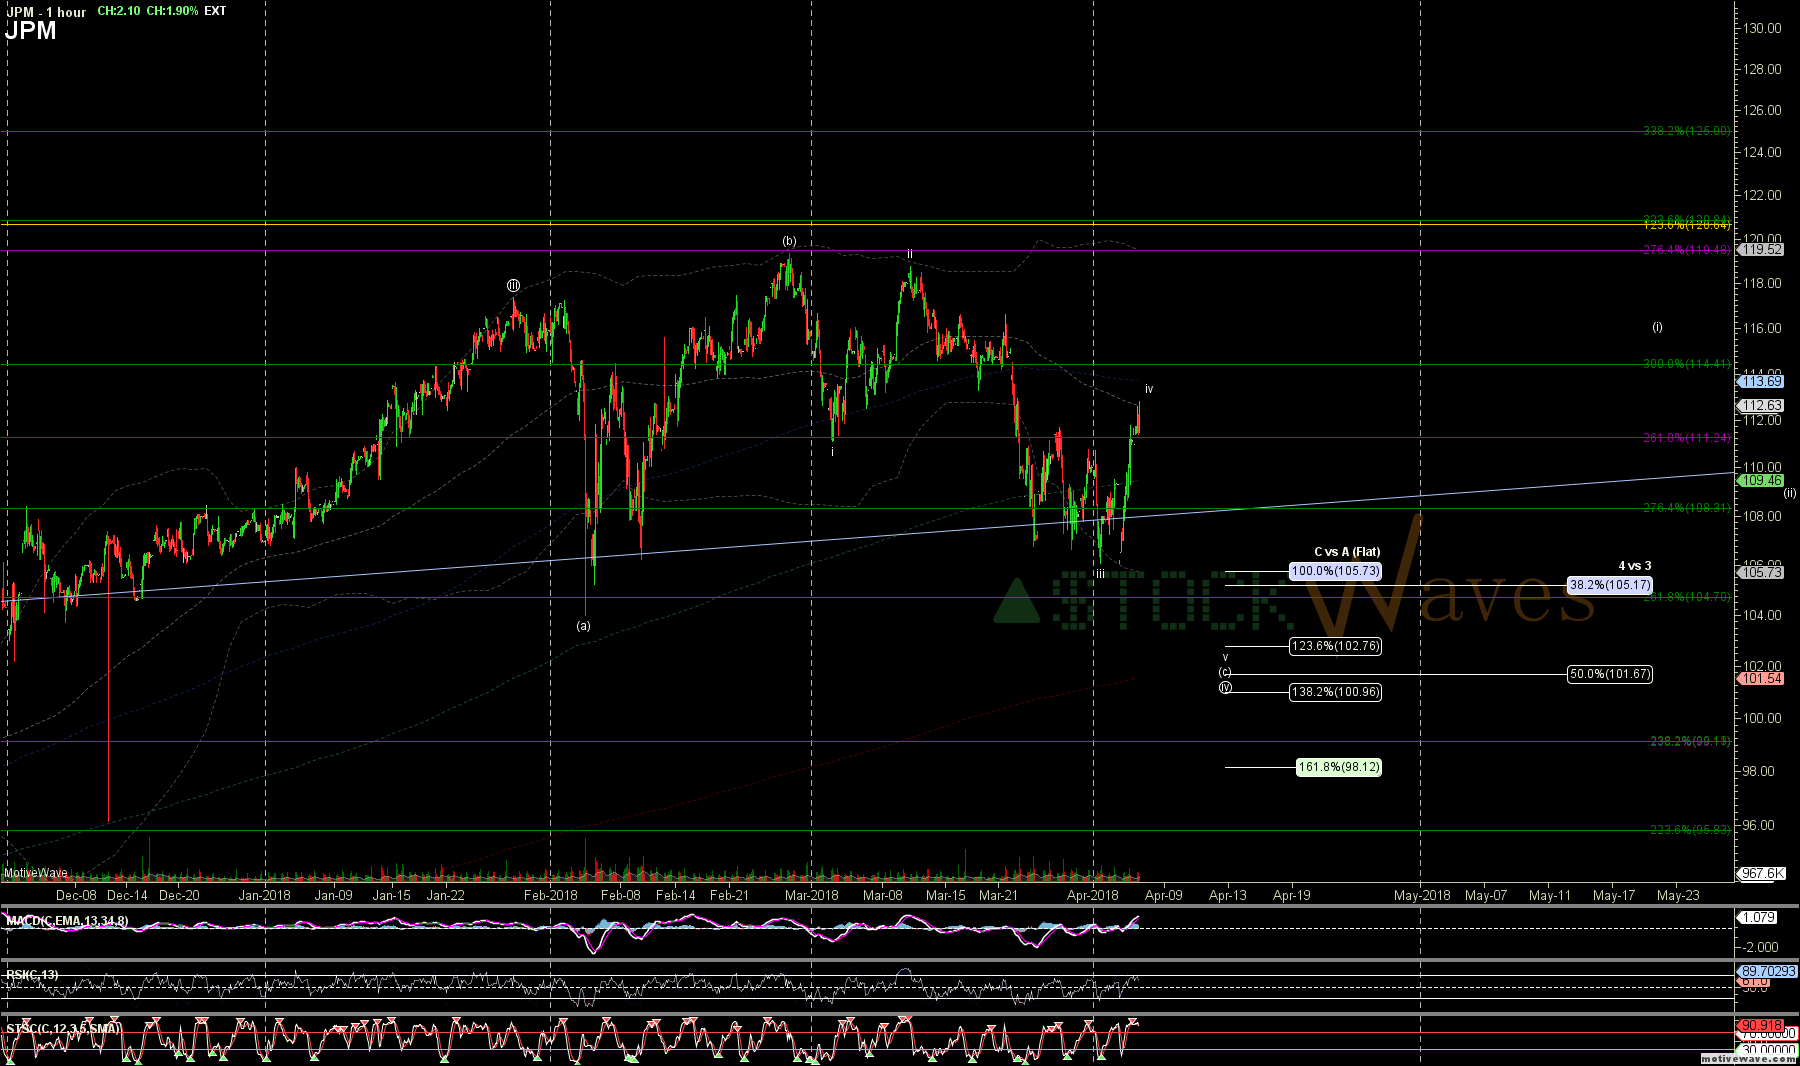This screenshot has height=1066, width=1800.
Task: Click the MACD(C,EMA,13,34,8) indicator label
Action: pos(67,920)
